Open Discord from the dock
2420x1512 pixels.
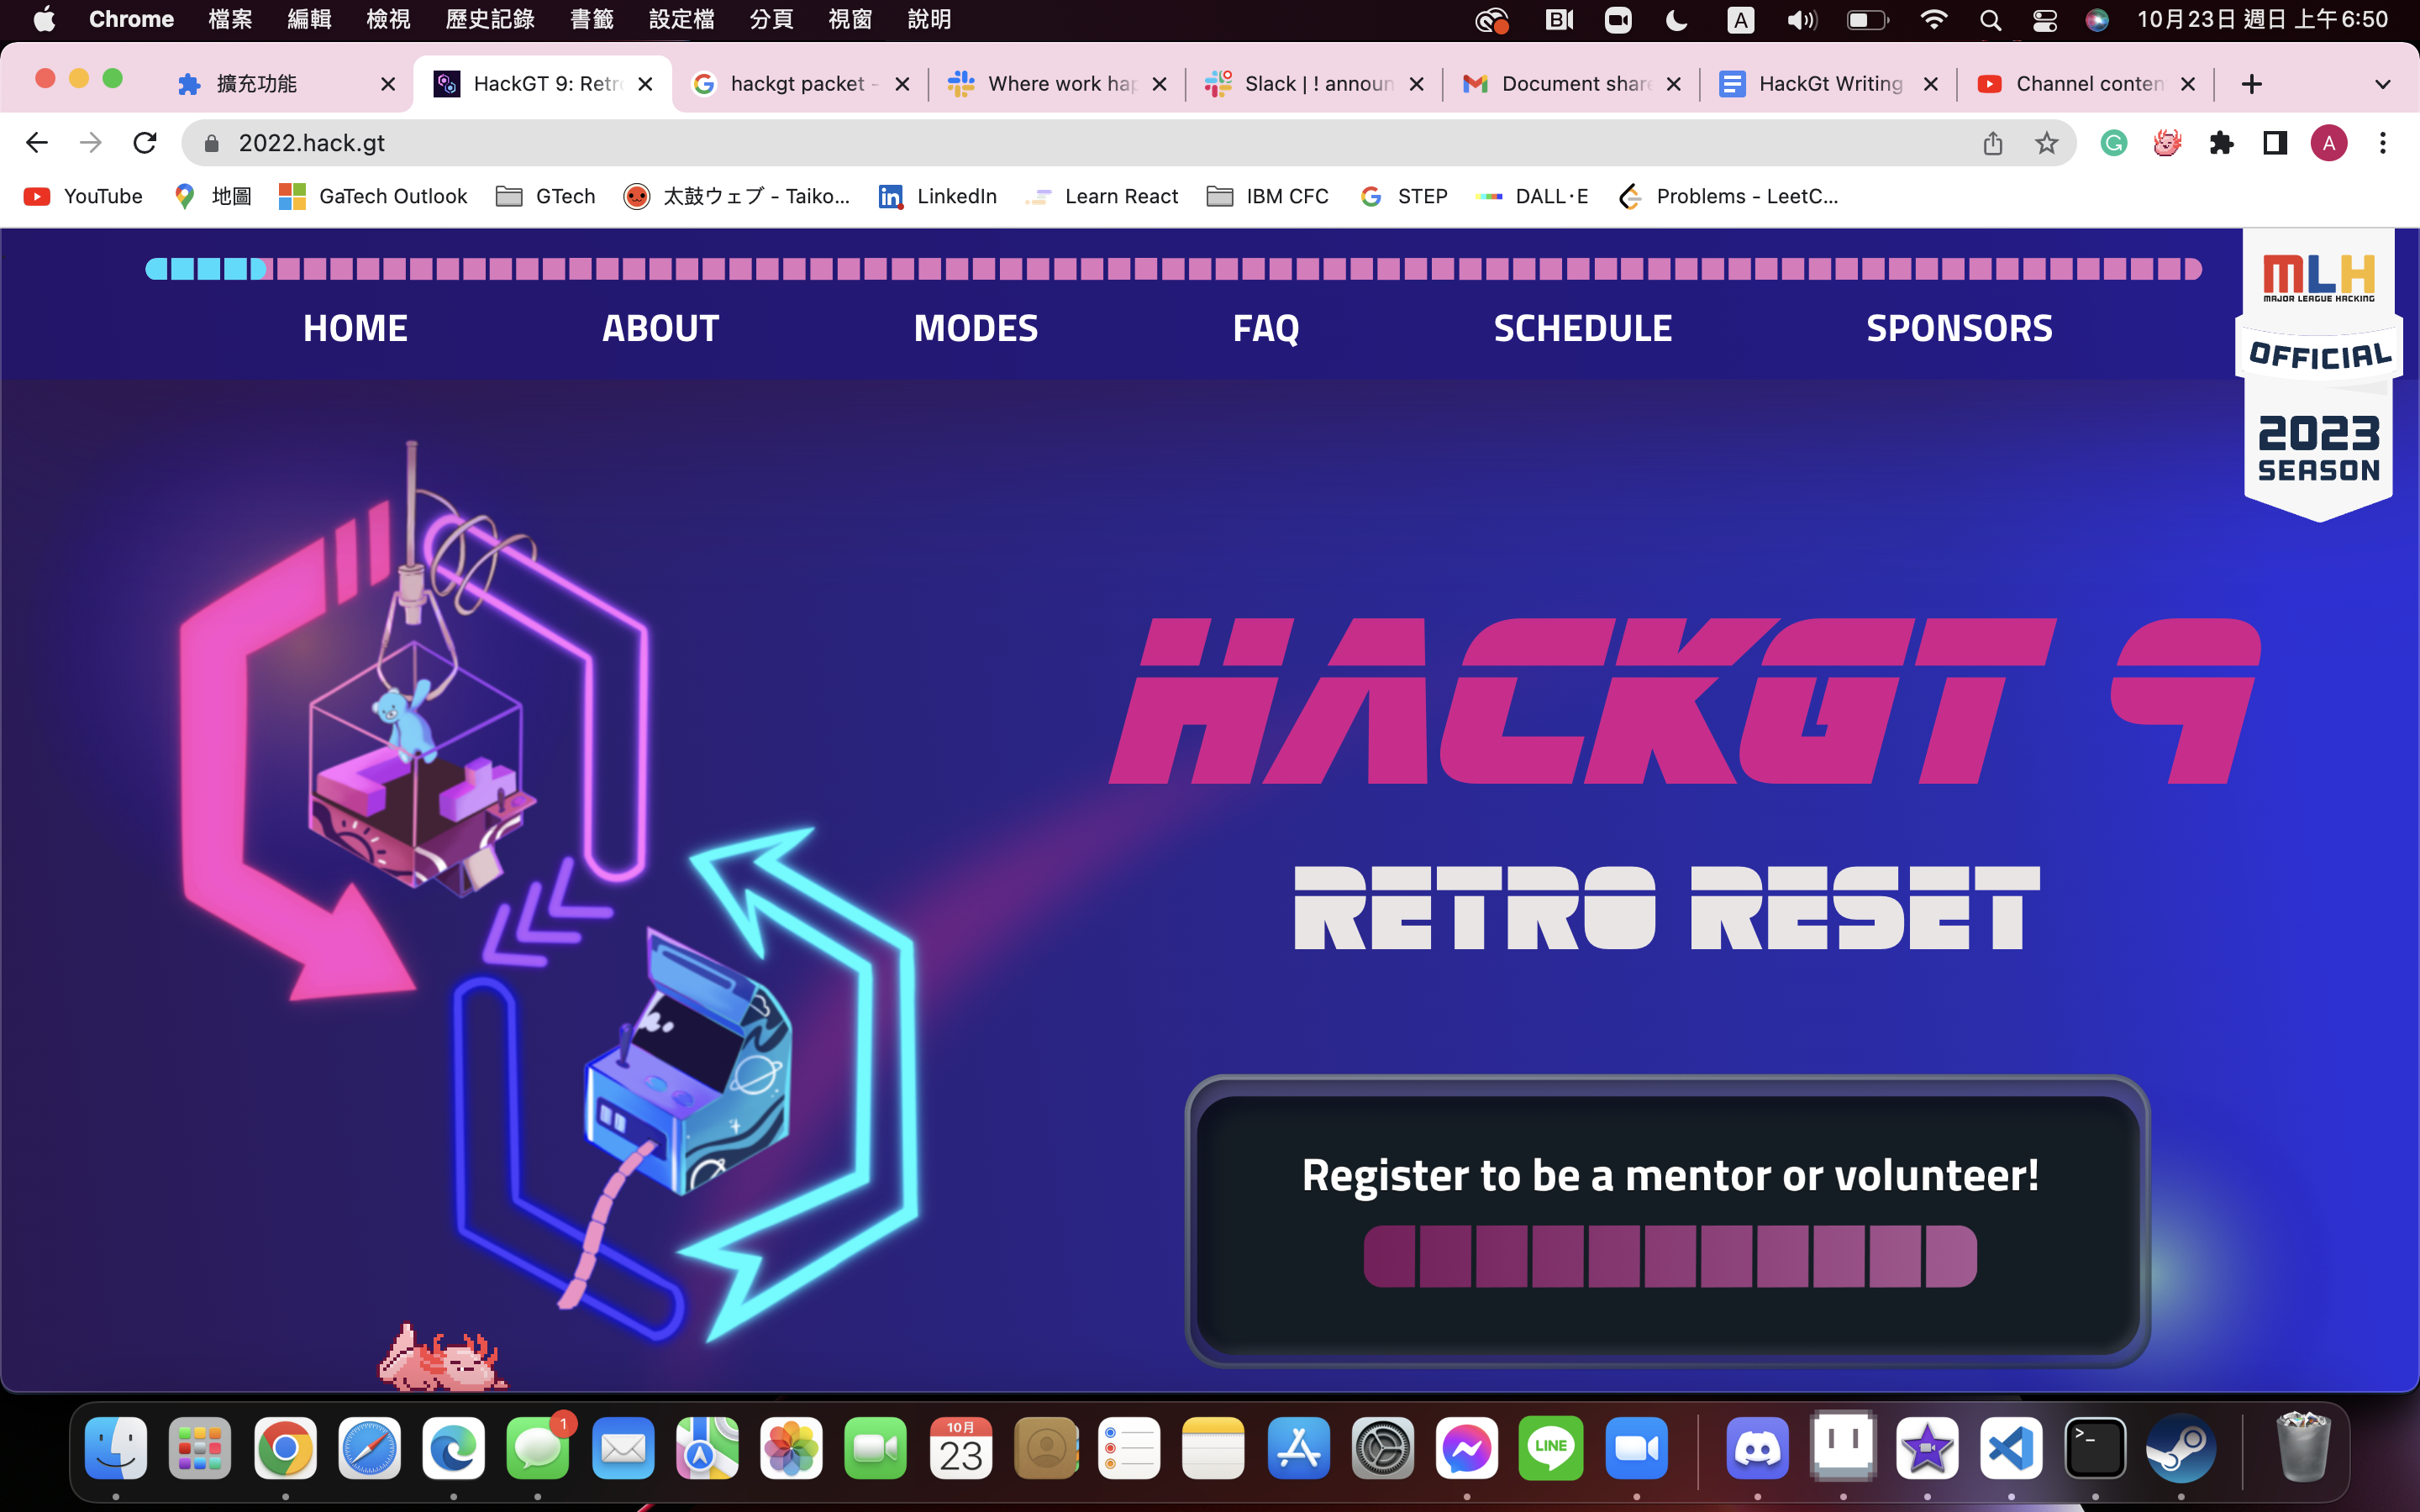(x=1757, y=1448)
